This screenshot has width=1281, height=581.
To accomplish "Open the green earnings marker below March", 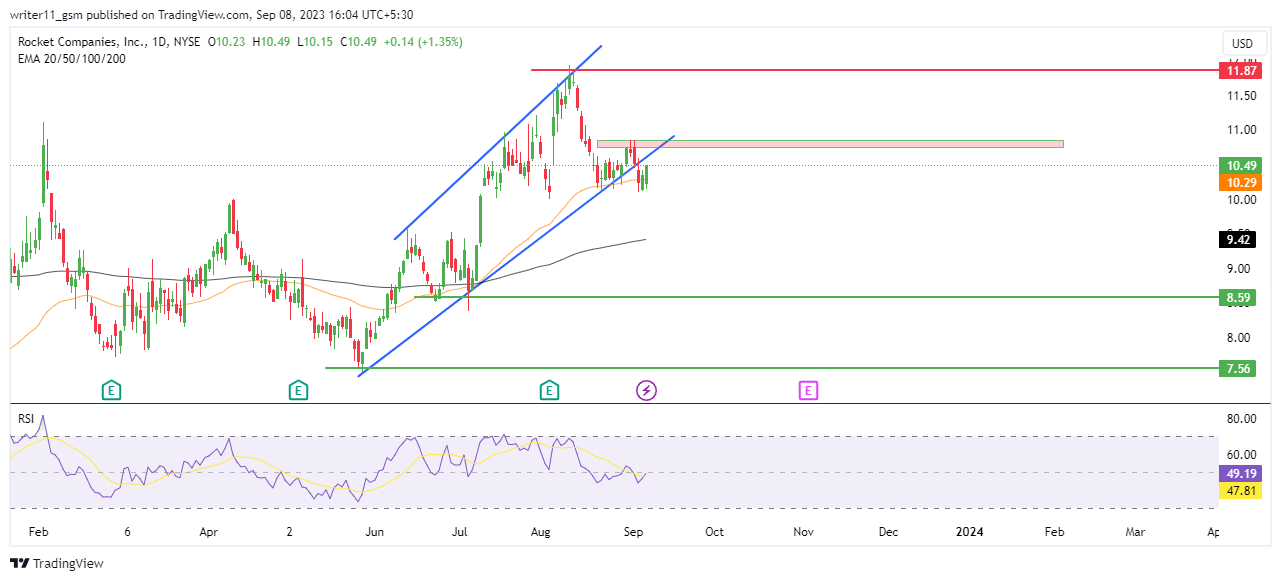I will point(111,390).
